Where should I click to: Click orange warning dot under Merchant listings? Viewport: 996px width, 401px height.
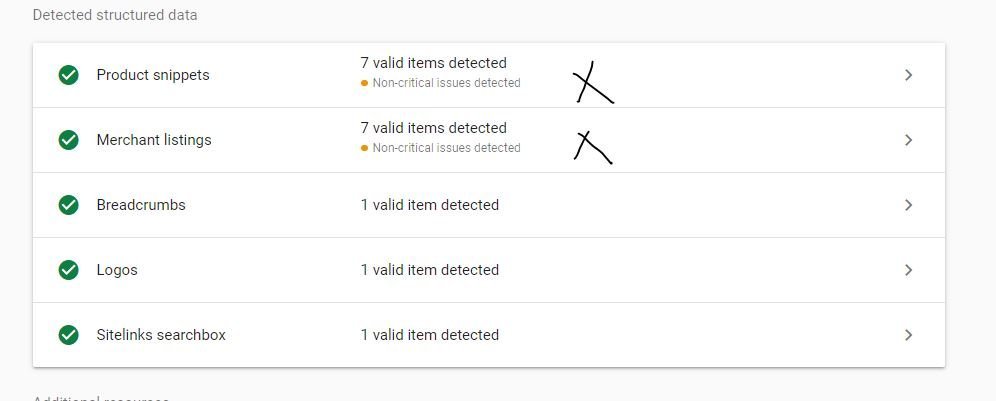tap(364, 147)
